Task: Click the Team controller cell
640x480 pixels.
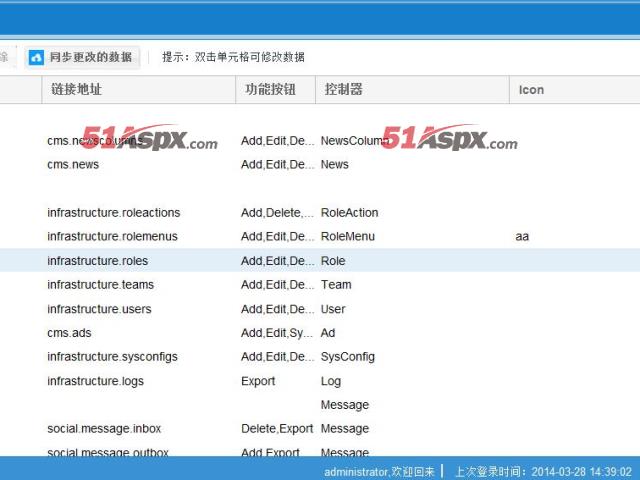Action: tap(336, 284)
